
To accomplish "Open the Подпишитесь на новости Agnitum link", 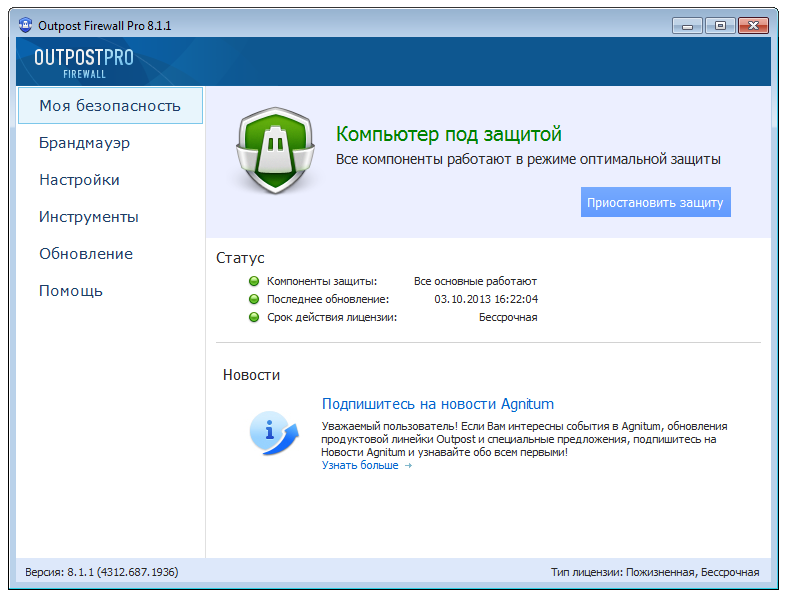I will (438, 404).
